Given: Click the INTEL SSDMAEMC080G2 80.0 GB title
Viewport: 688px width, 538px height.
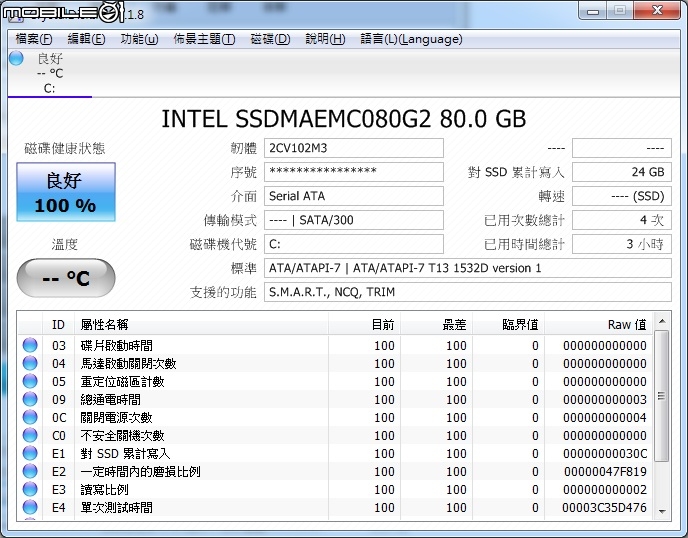Looking at the screenshot, I should [x=344, y=119].
